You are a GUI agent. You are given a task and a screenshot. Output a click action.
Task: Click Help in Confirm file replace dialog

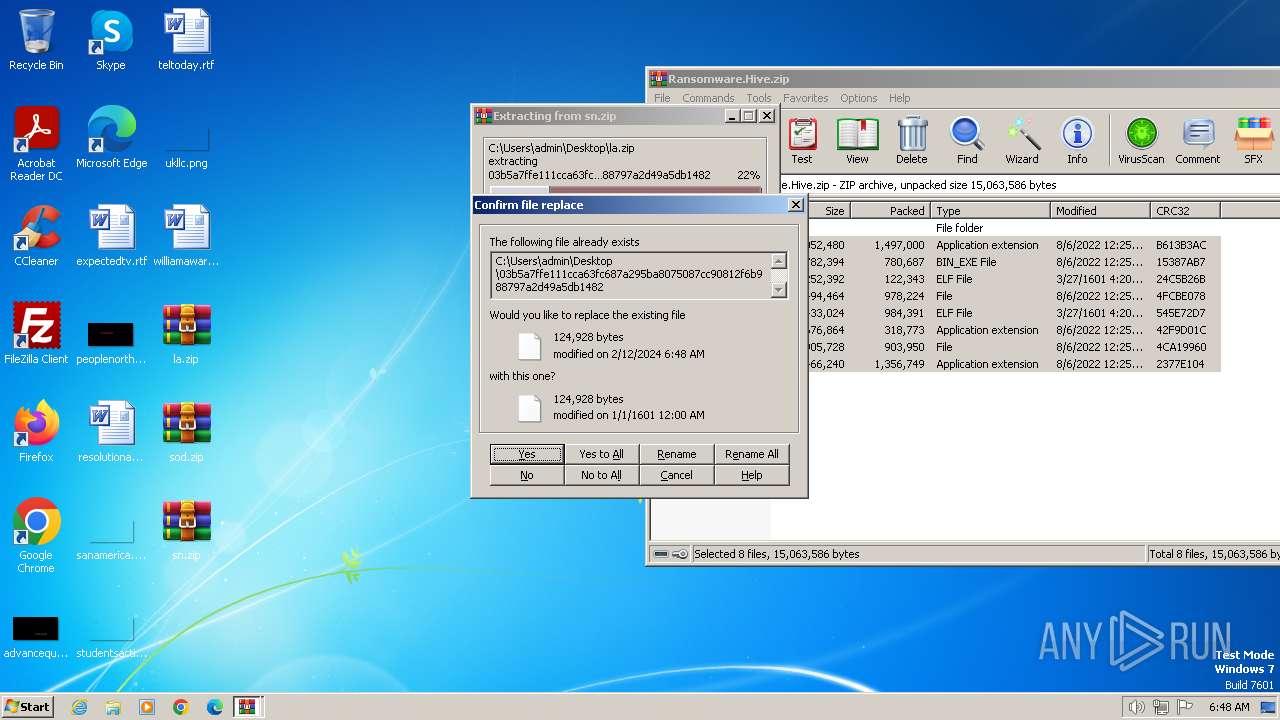coord(751,475)
